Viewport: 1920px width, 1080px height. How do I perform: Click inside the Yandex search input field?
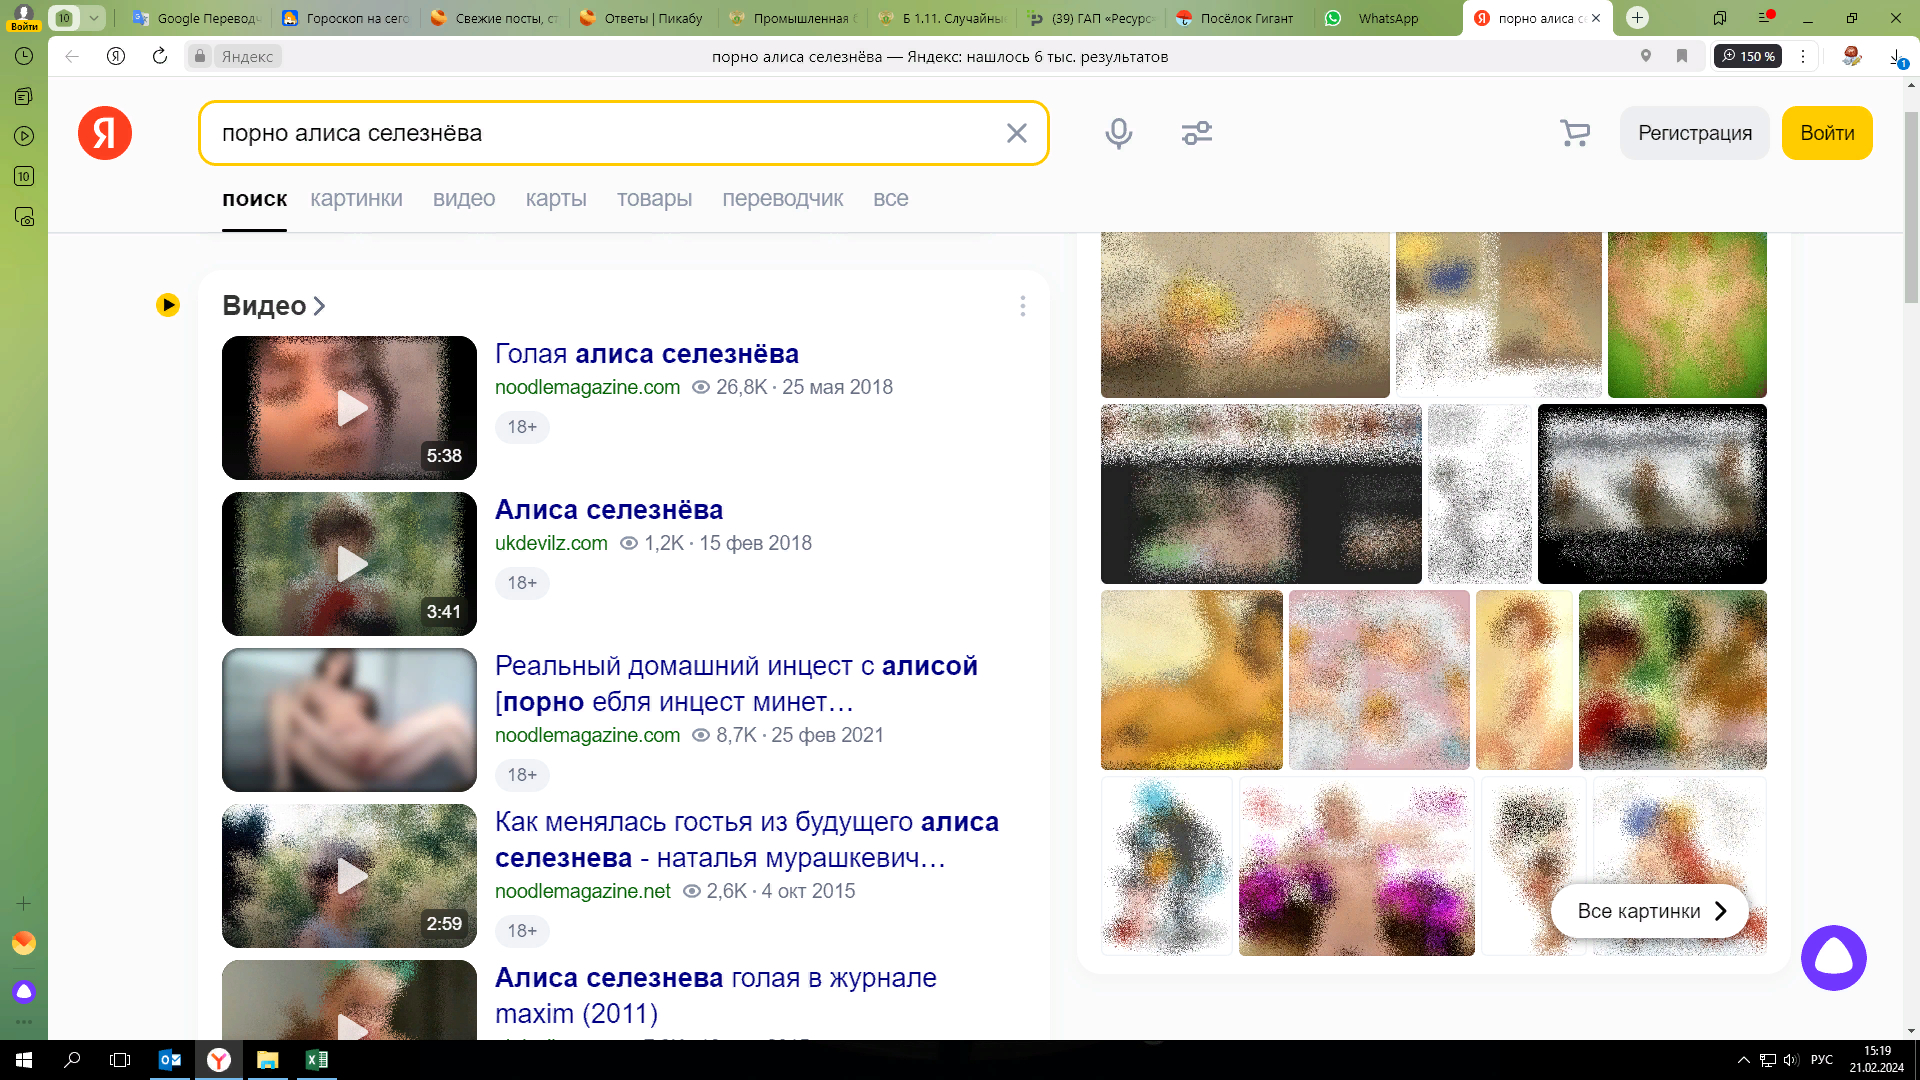(600, 133)
